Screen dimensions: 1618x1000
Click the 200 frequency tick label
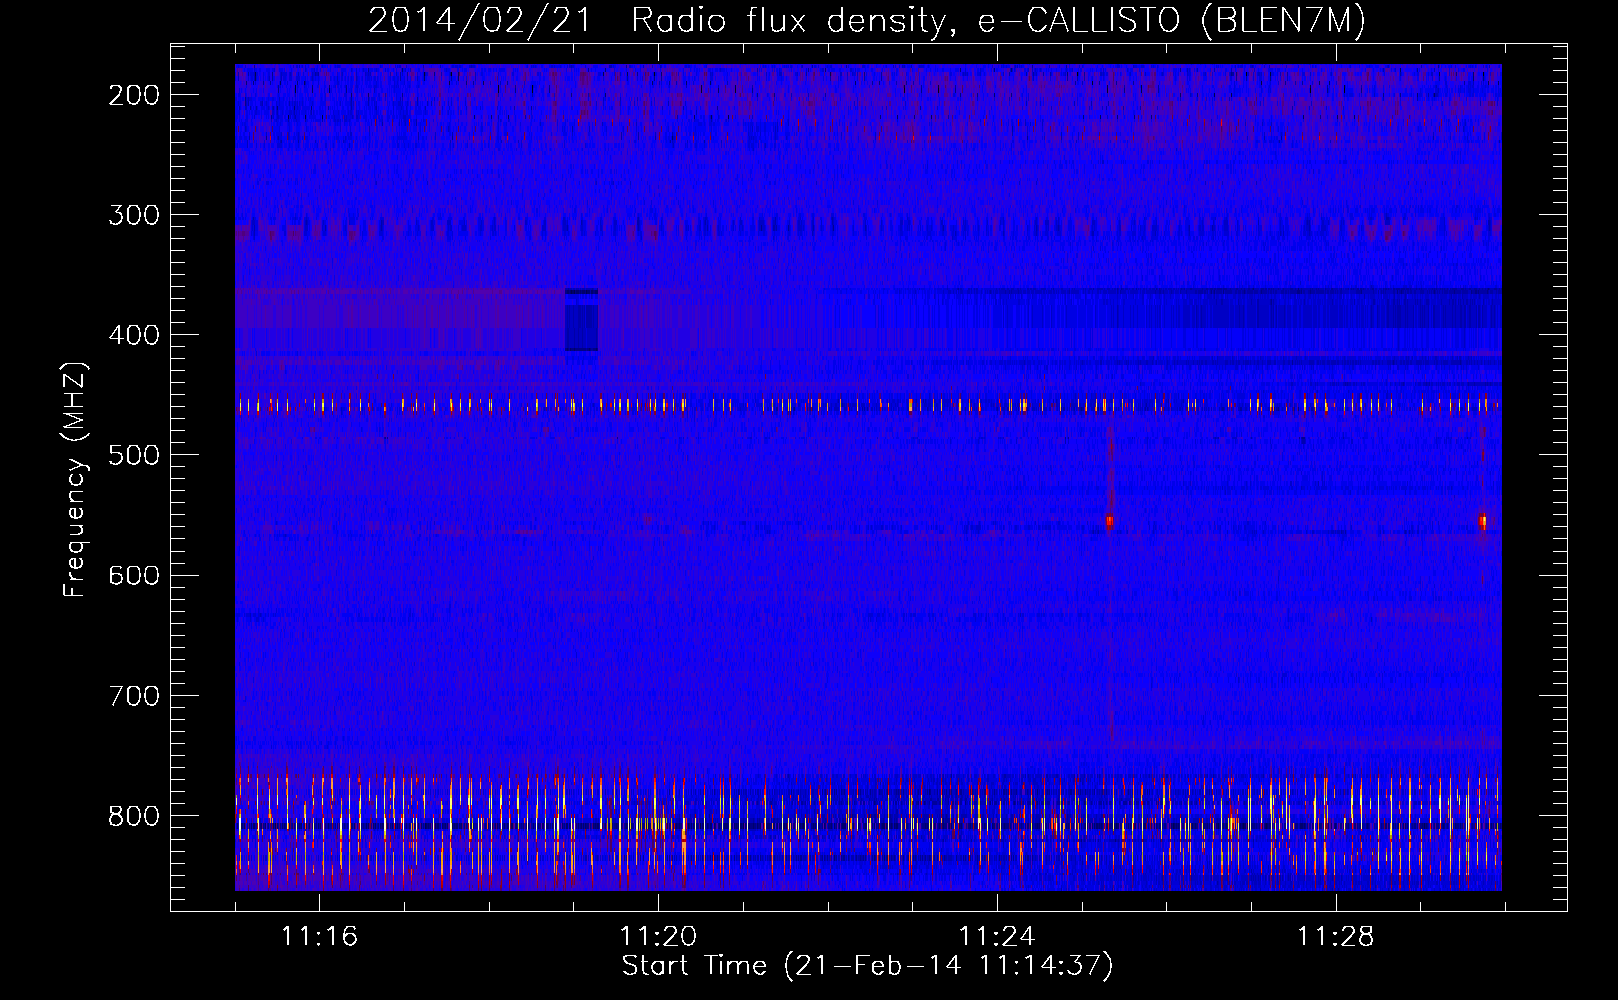pos(134,95)
